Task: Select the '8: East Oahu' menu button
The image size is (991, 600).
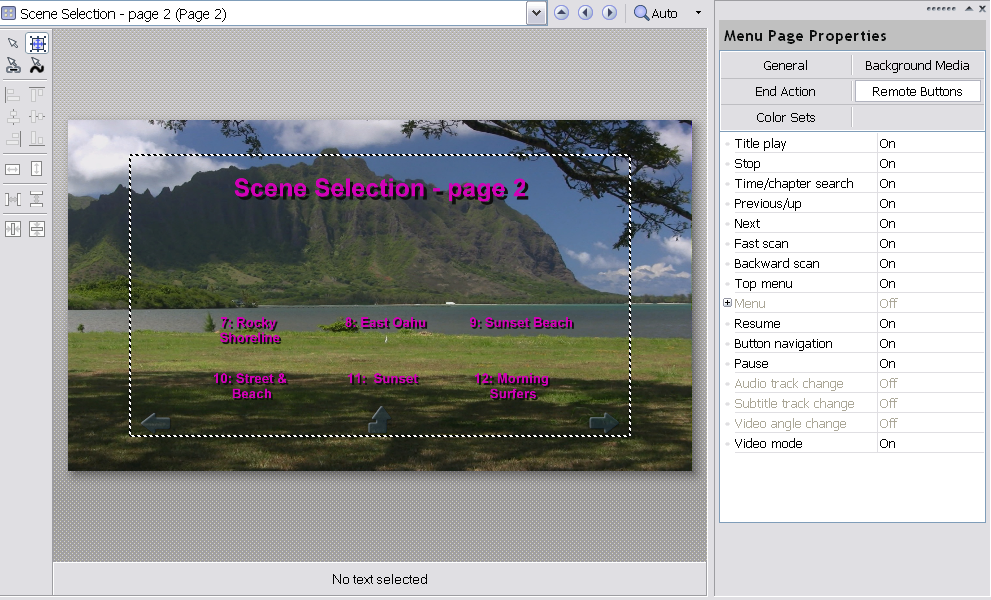Action: tap(386, 323)
